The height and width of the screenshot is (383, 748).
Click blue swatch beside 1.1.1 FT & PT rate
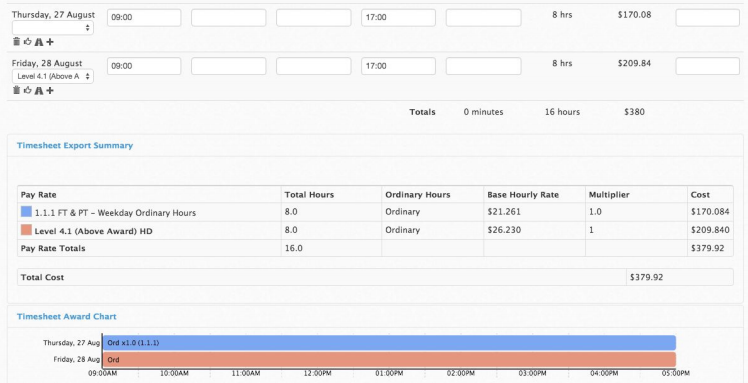26,211
